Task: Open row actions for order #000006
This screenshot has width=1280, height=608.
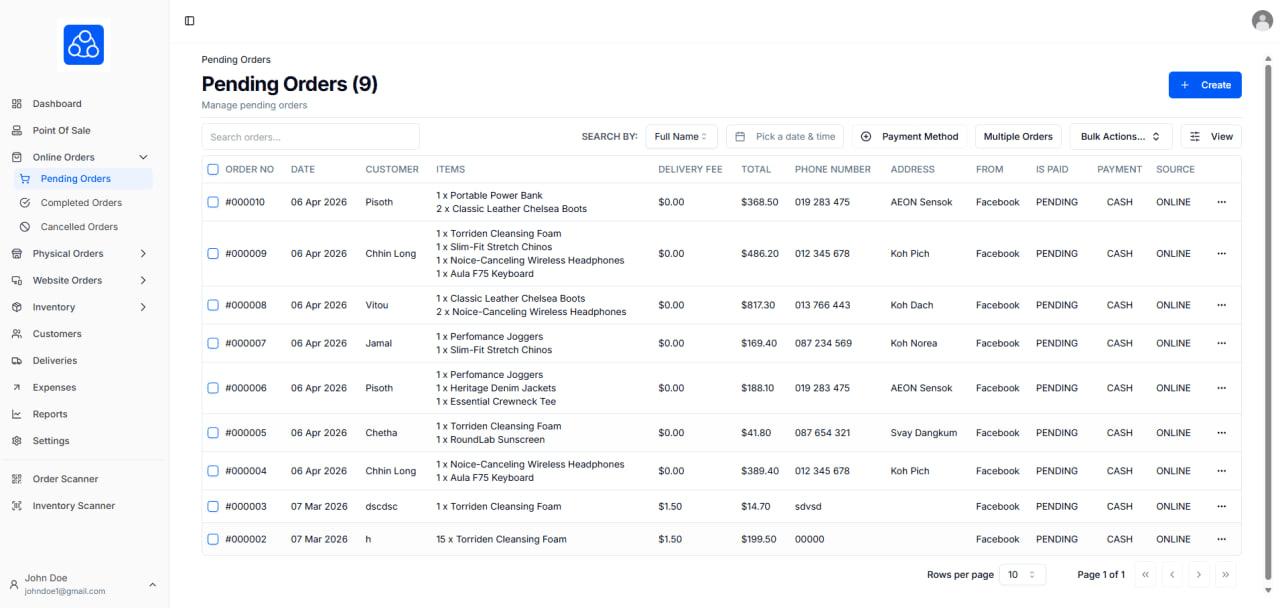Action: (x=1221, y=388)
